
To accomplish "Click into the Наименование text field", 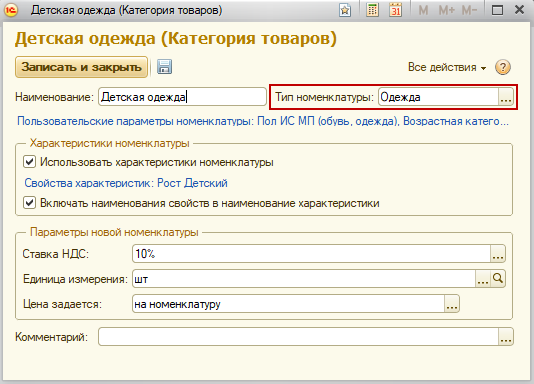I will [182, 97].
